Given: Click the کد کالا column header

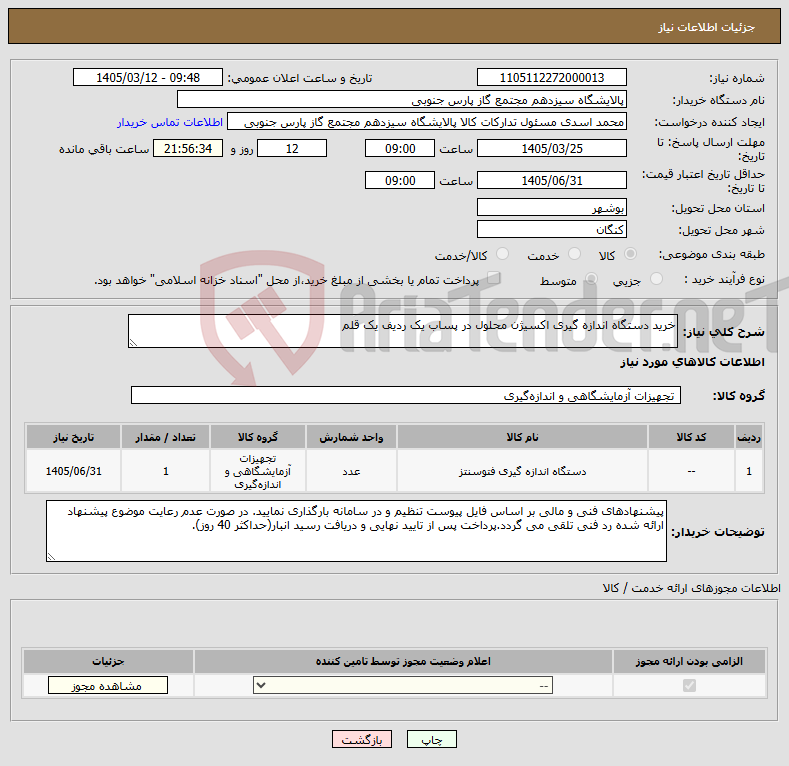Looking at the screenshot, I should click(691, 437).
